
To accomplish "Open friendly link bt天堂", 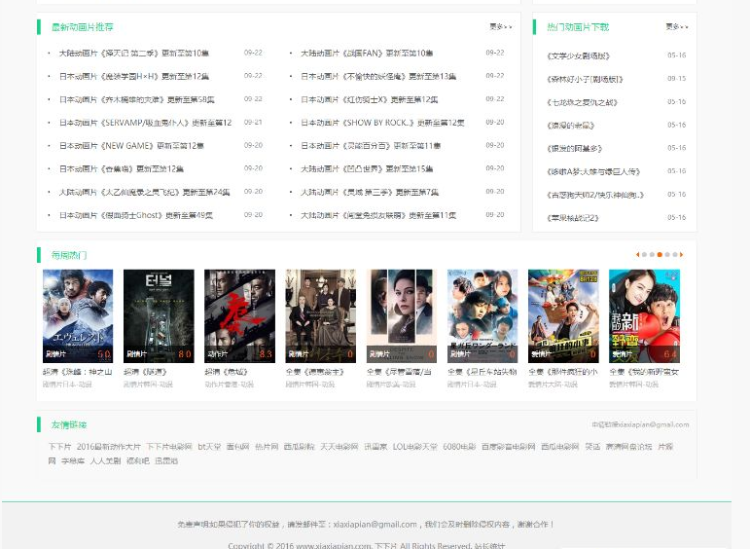I will pyautogui.click(x=210, y=447).
